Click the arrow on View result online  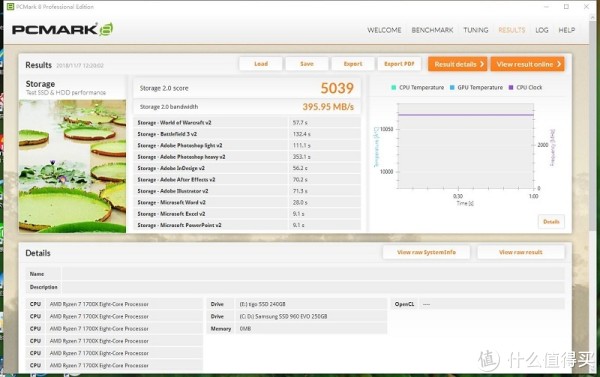click(559, 64)
